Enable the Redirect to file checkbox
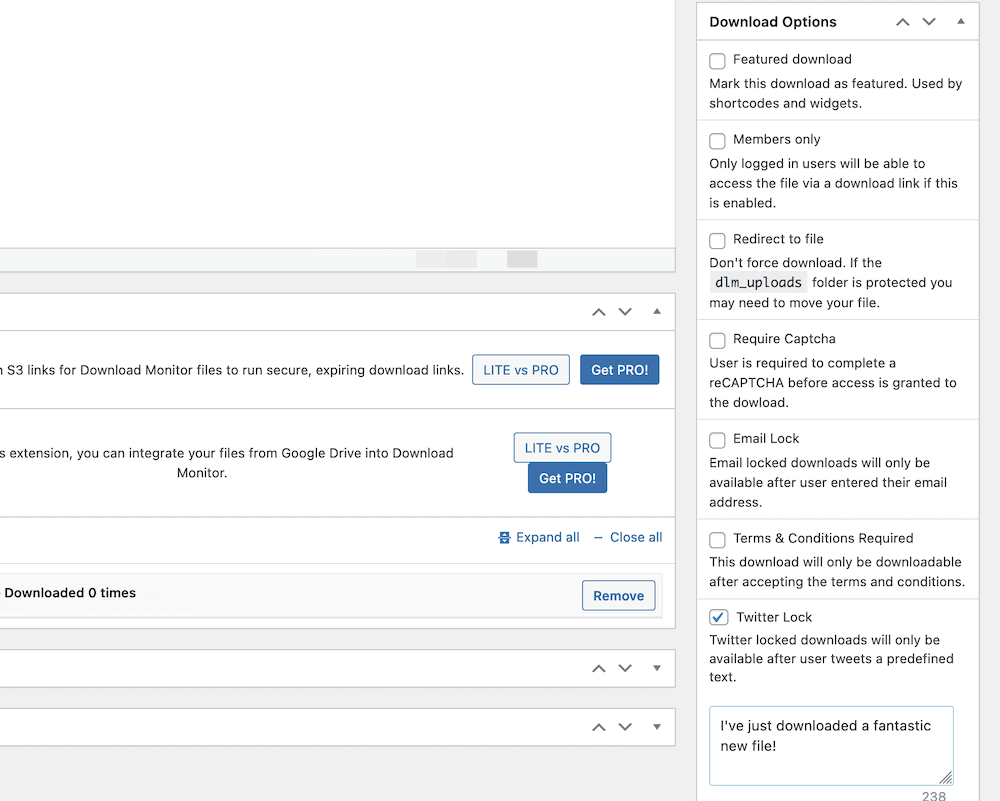The image size is (1000, 801). pyautogui.click(x=717, y=240)
